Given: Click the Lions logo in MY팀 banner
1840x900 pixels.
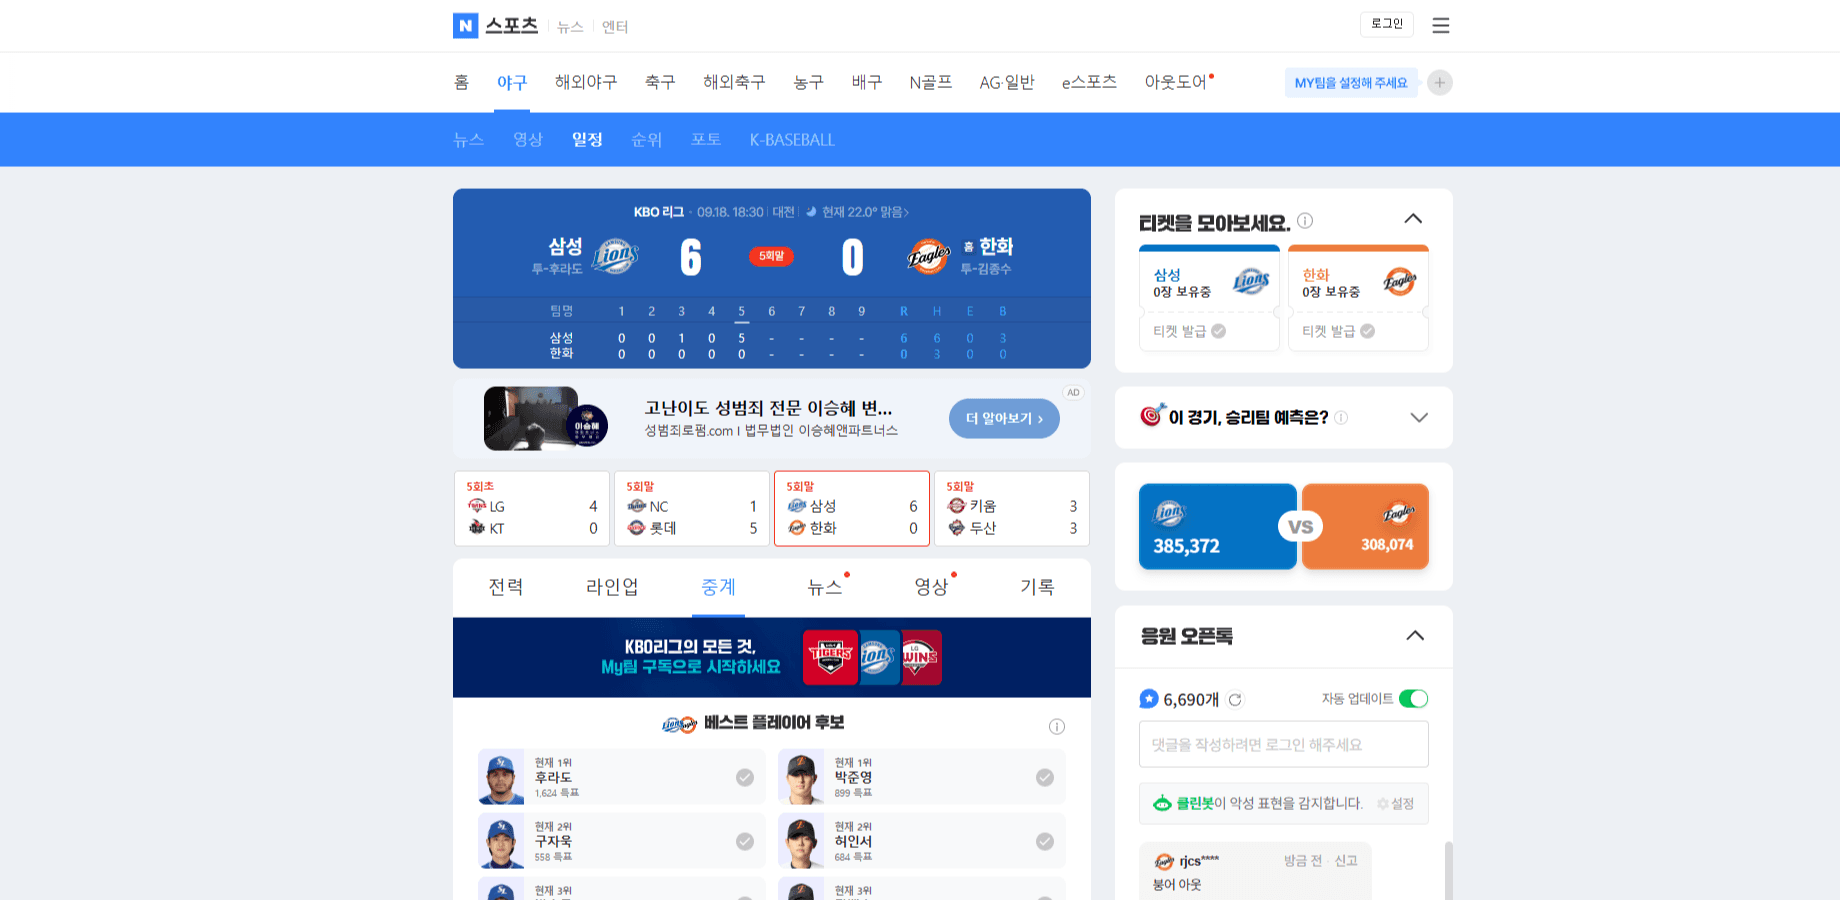Looking at the screenshot, I should (x=878, y=657).
